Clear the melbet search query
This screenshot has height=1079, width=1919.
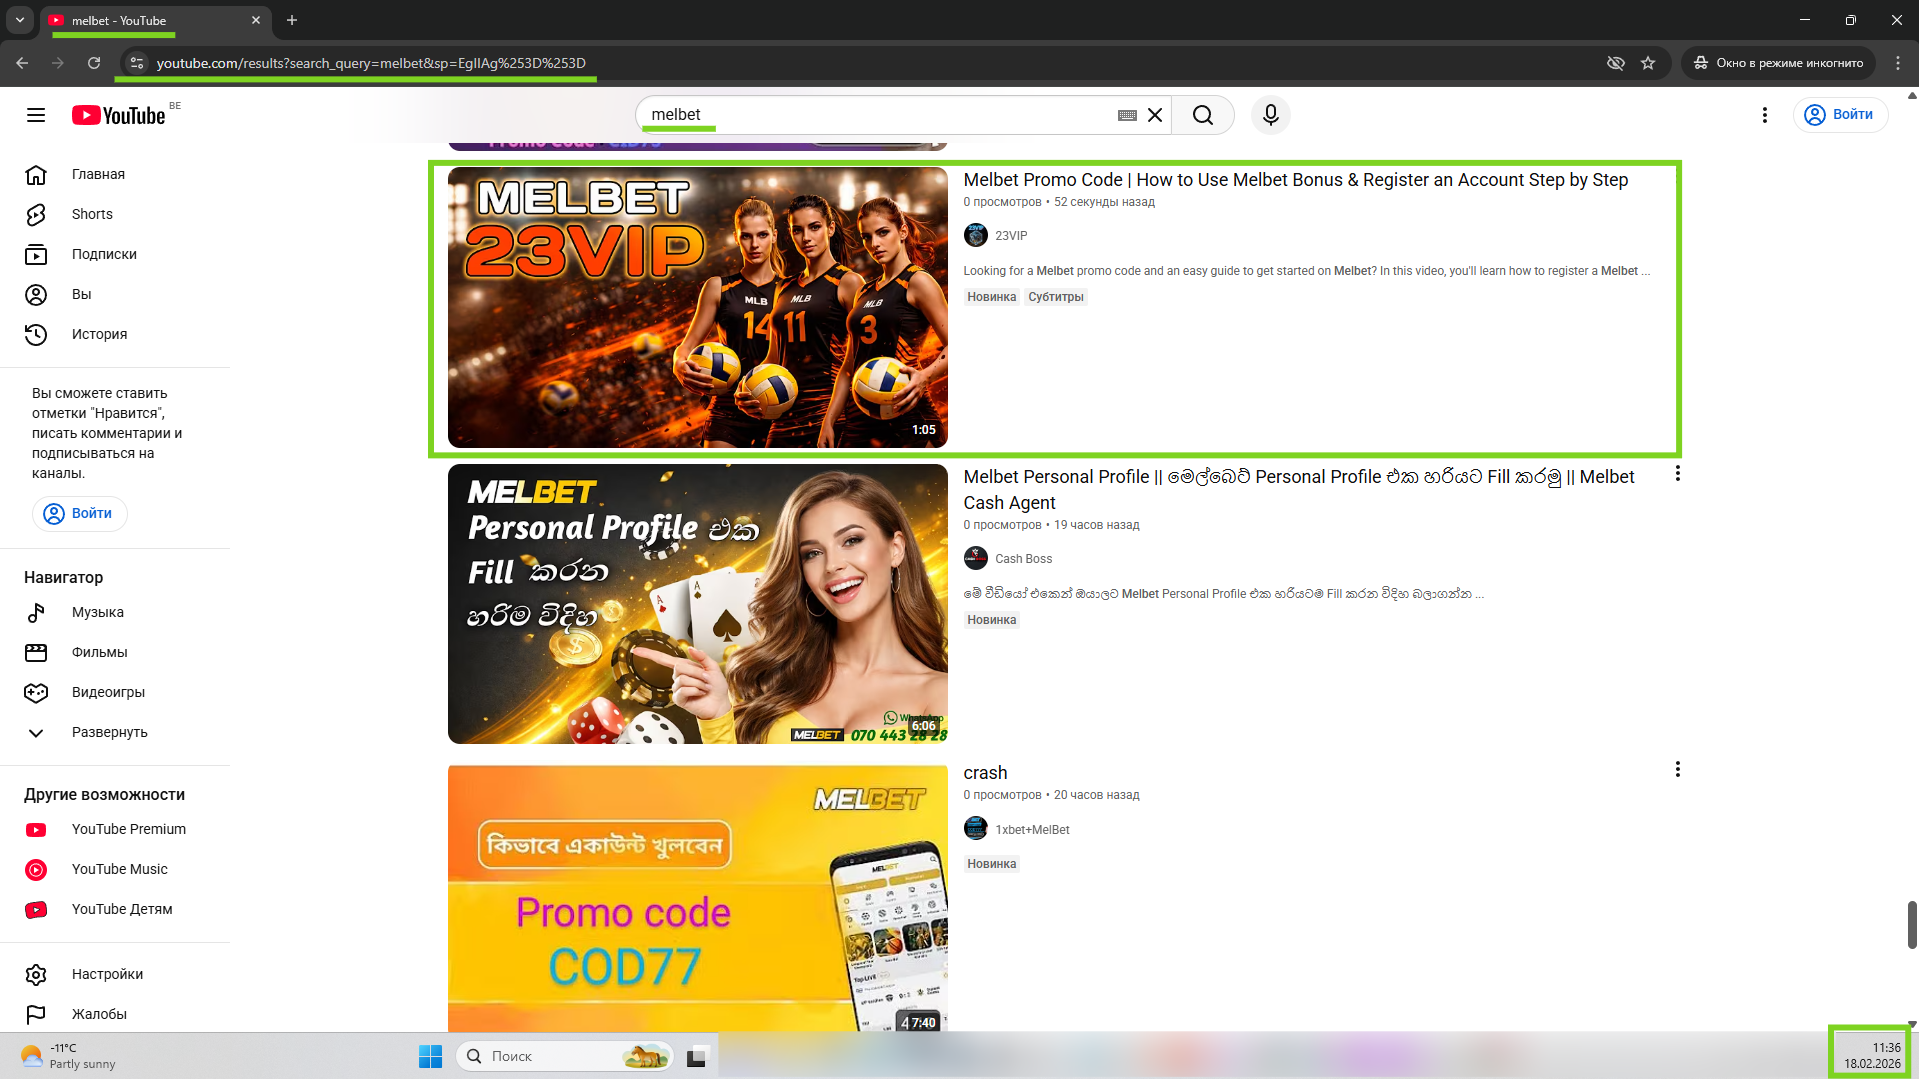pos(1155,115)
